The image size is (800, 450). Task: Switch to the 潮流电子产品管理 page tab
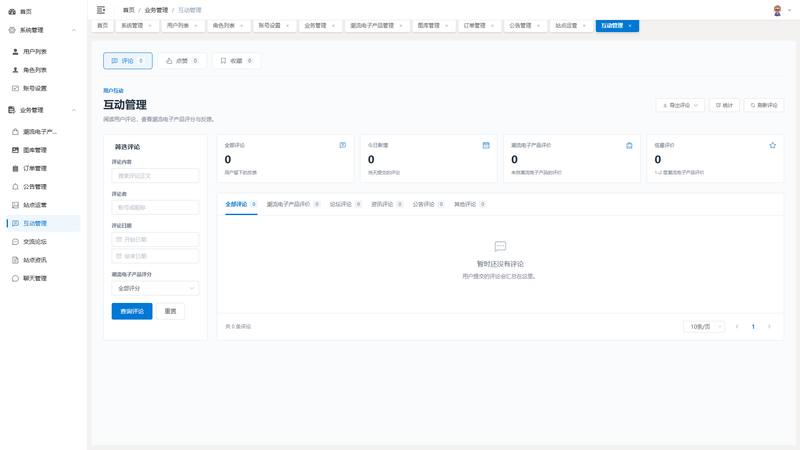[x=372, y=26]
